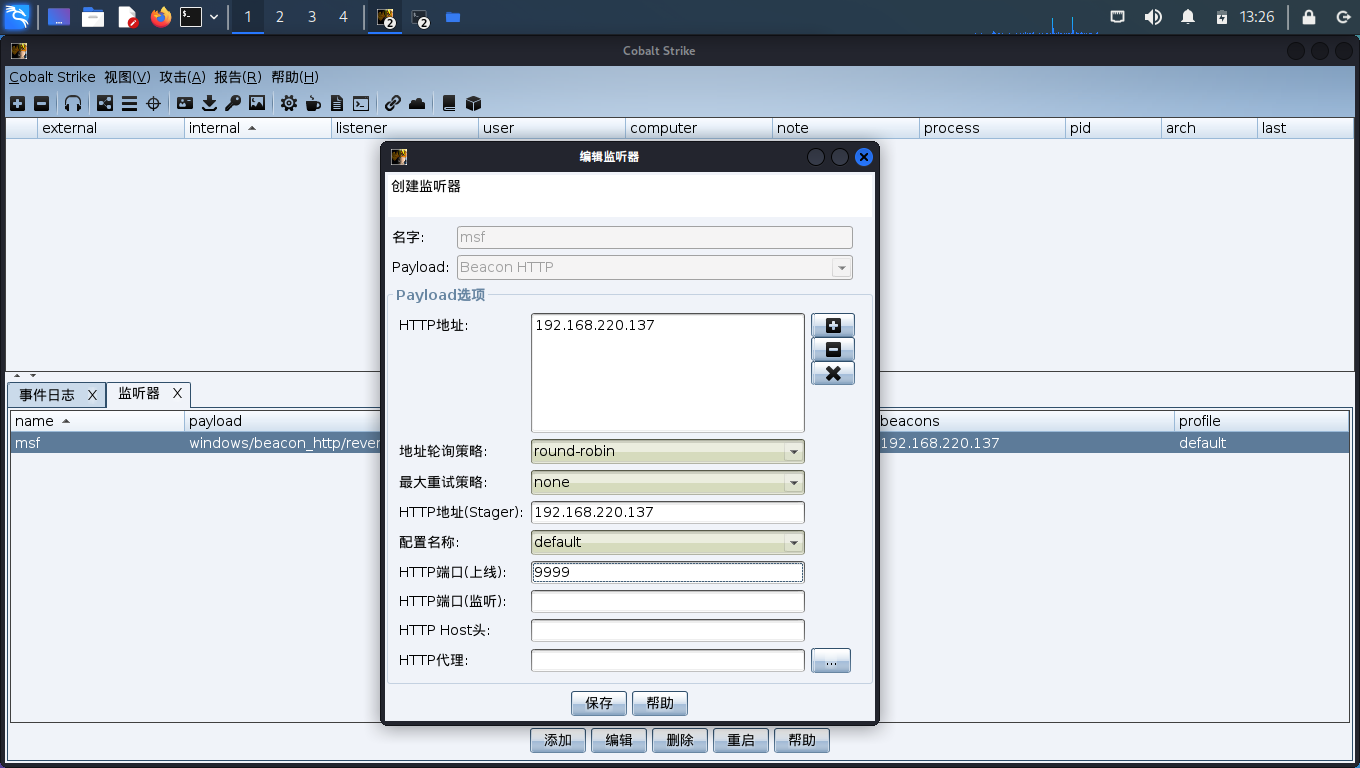Screen dimensions: 1360x768
Task: Click the coffee cup Java applet icon
Action: (313, 103)
